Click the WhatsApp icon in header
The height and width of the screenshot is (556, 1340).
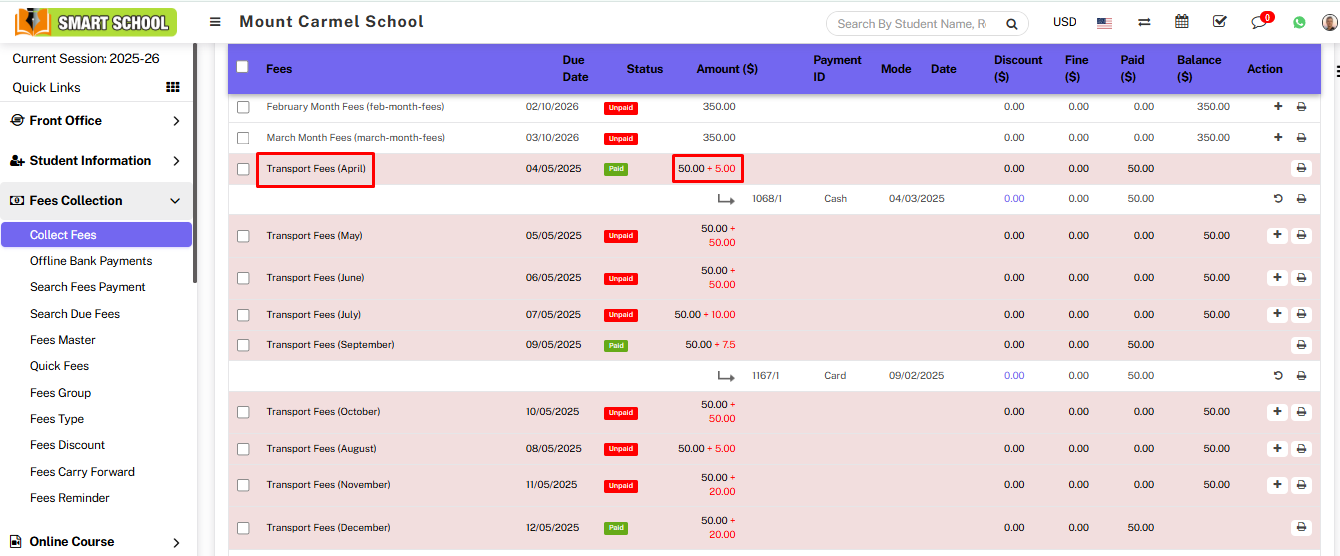pyautogui.click(x=1299, y=22)
